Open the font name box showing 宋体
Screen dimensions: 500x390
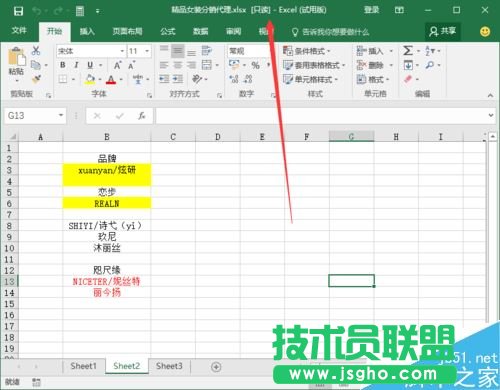tap(91, 51)
